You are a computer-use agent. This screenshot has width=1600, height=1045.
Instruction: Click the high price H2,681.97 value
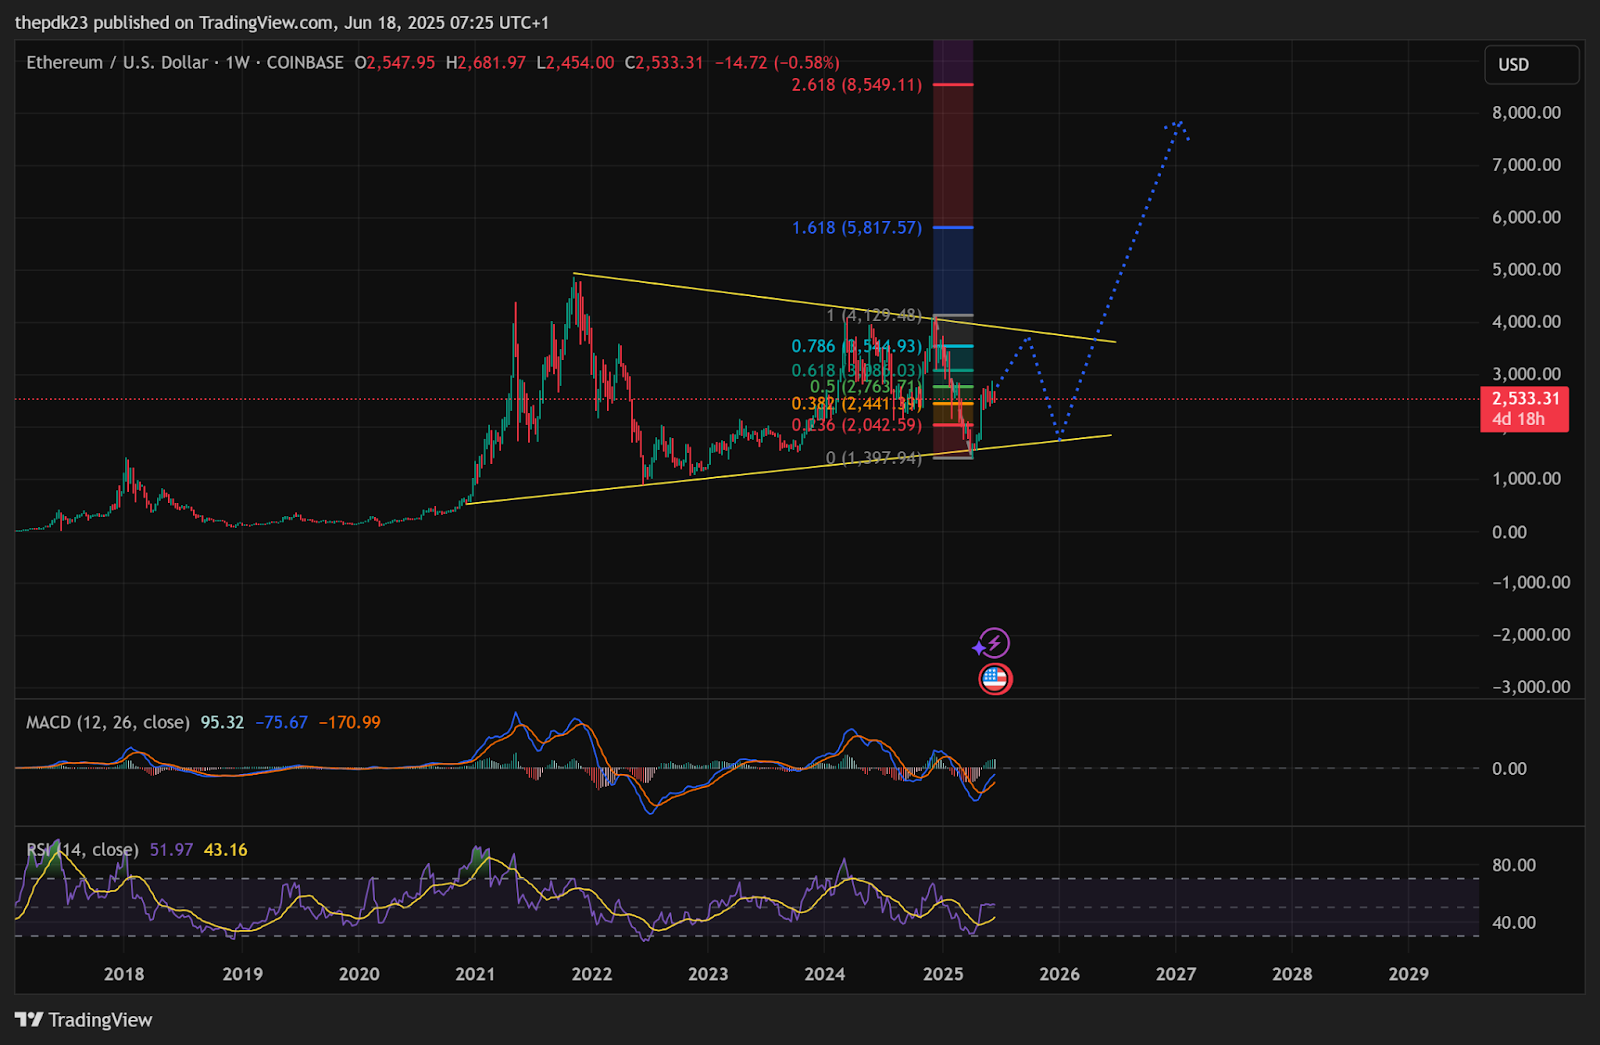(486, 62)
